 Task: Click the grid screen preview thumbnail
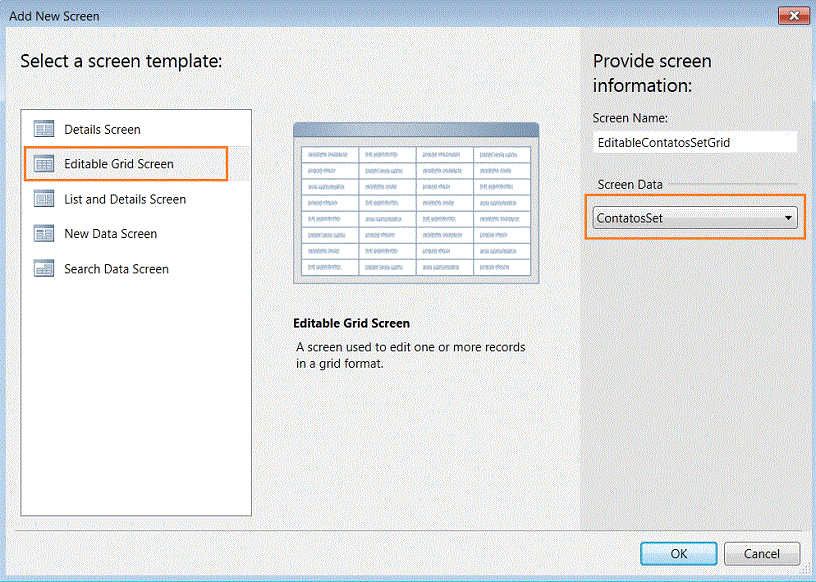[x=416, y=203]
